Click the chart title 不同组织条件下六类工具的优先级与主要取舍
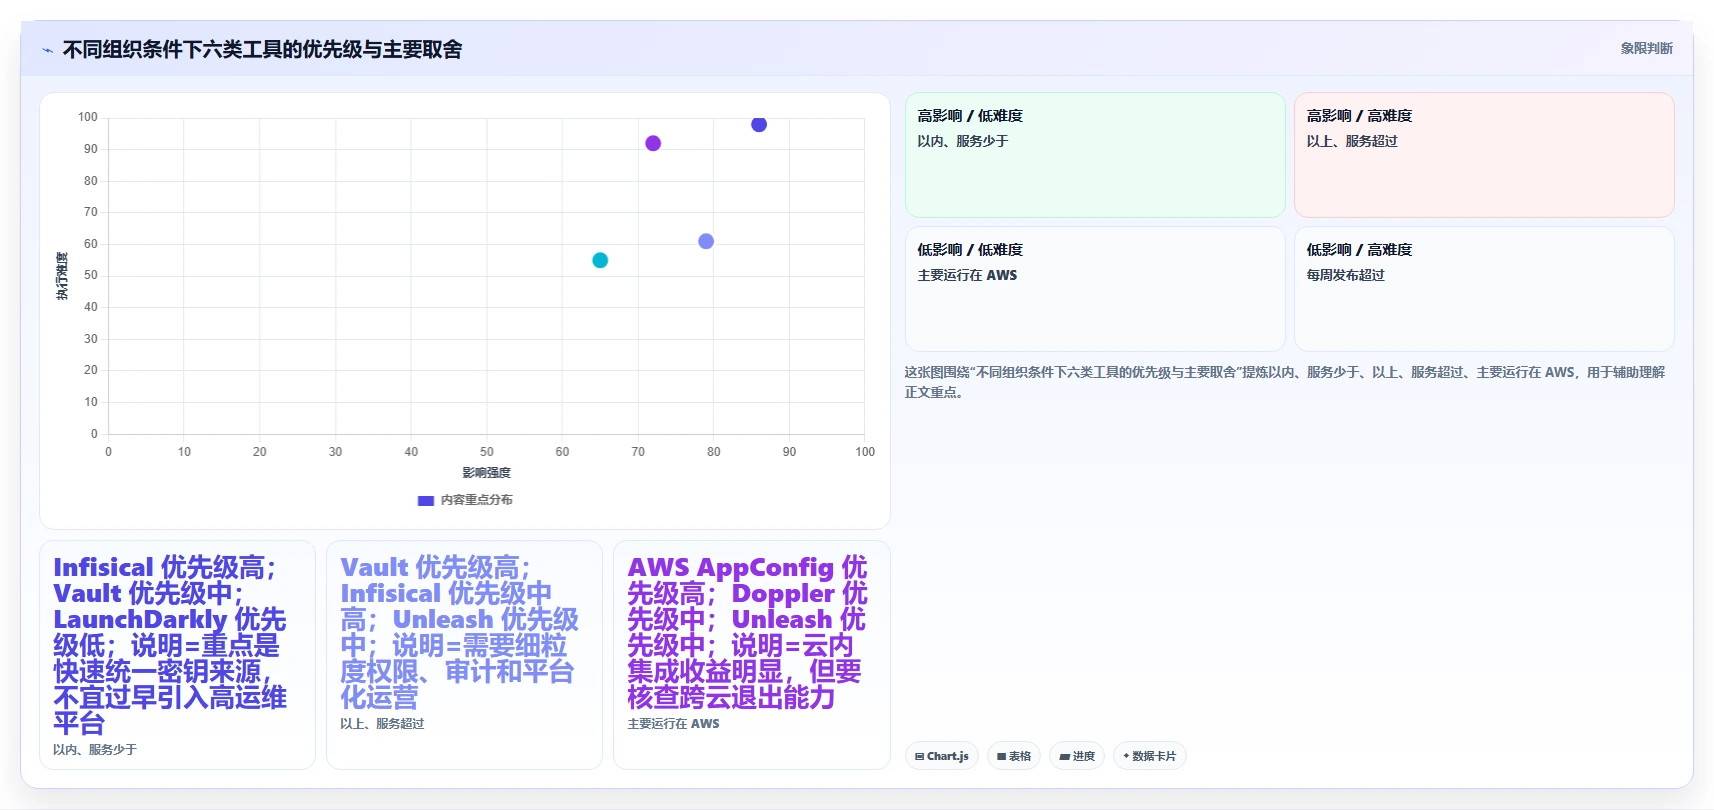This screenshot has width=1714, height=810. pyautogui.click(x=262, y=49)
